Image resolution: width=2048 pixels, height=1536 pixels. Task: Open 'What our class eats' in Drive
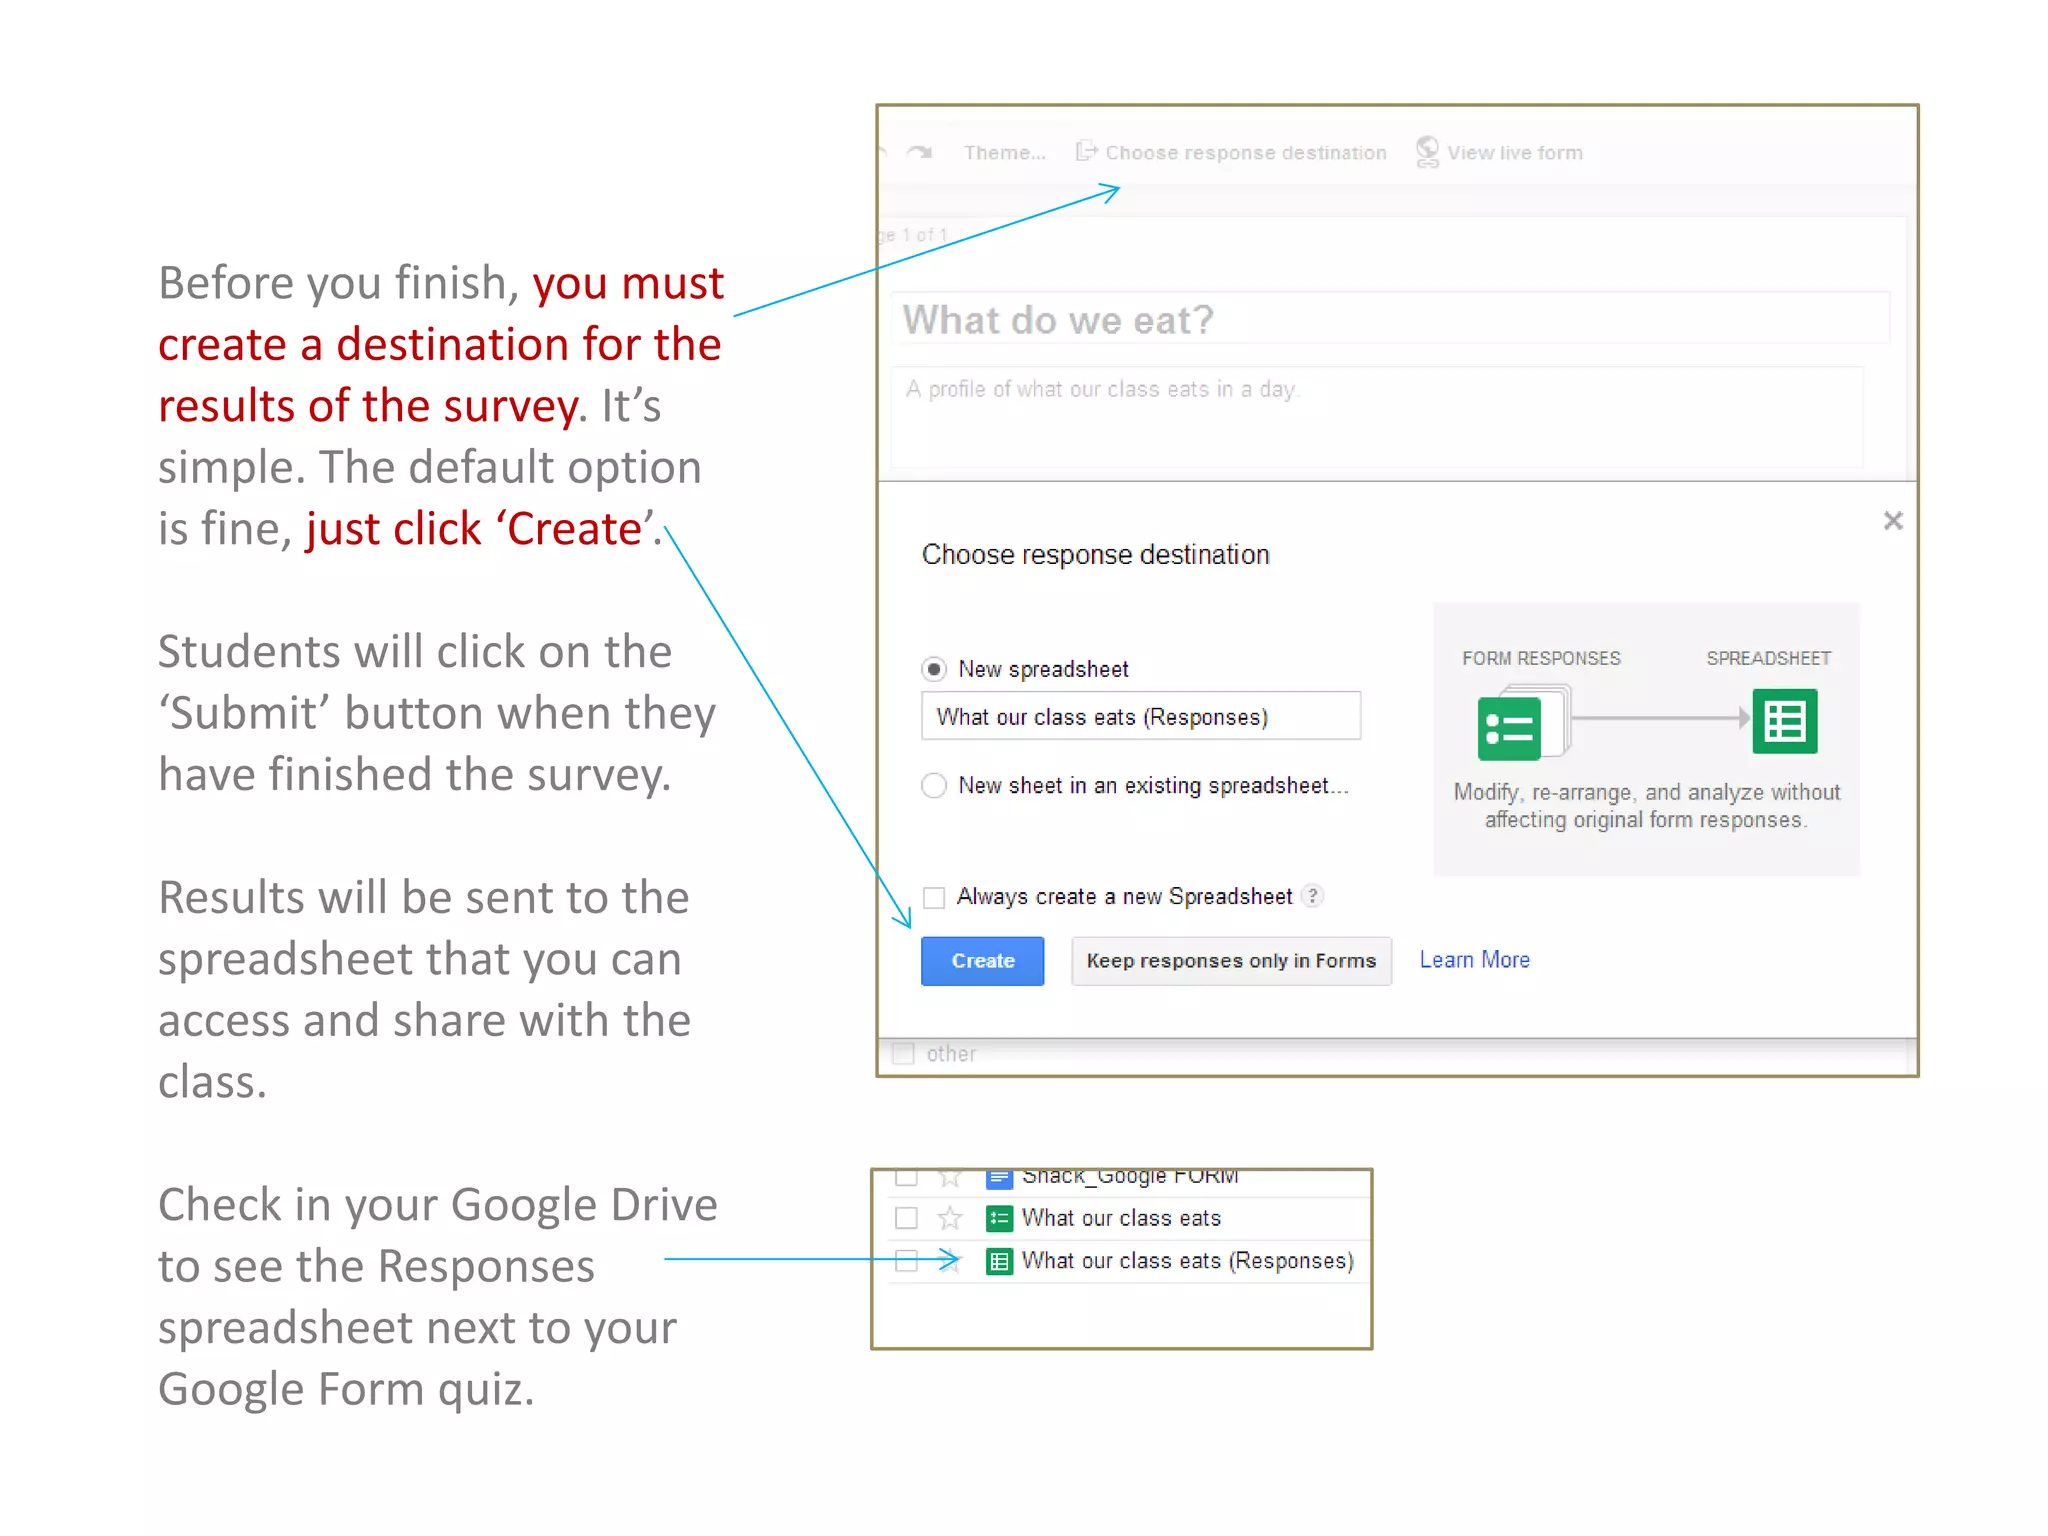pyautogui.click(x=1121, y=1218)
